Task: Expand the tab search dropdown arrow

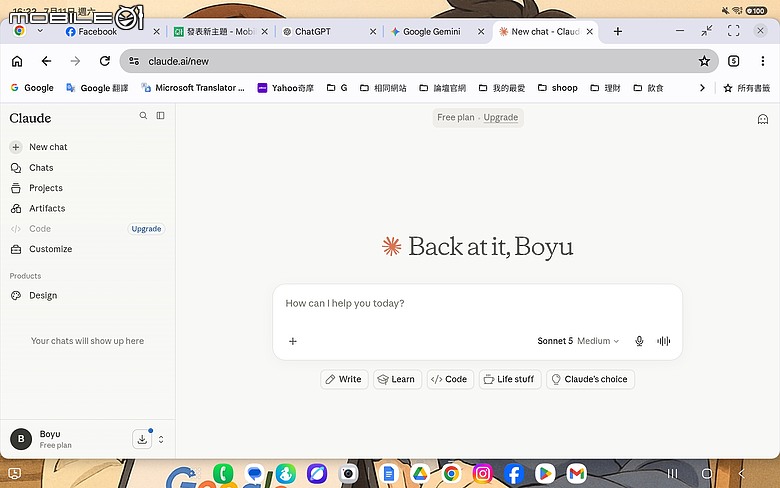Action: pyautogui.click(x=40, y=31)
